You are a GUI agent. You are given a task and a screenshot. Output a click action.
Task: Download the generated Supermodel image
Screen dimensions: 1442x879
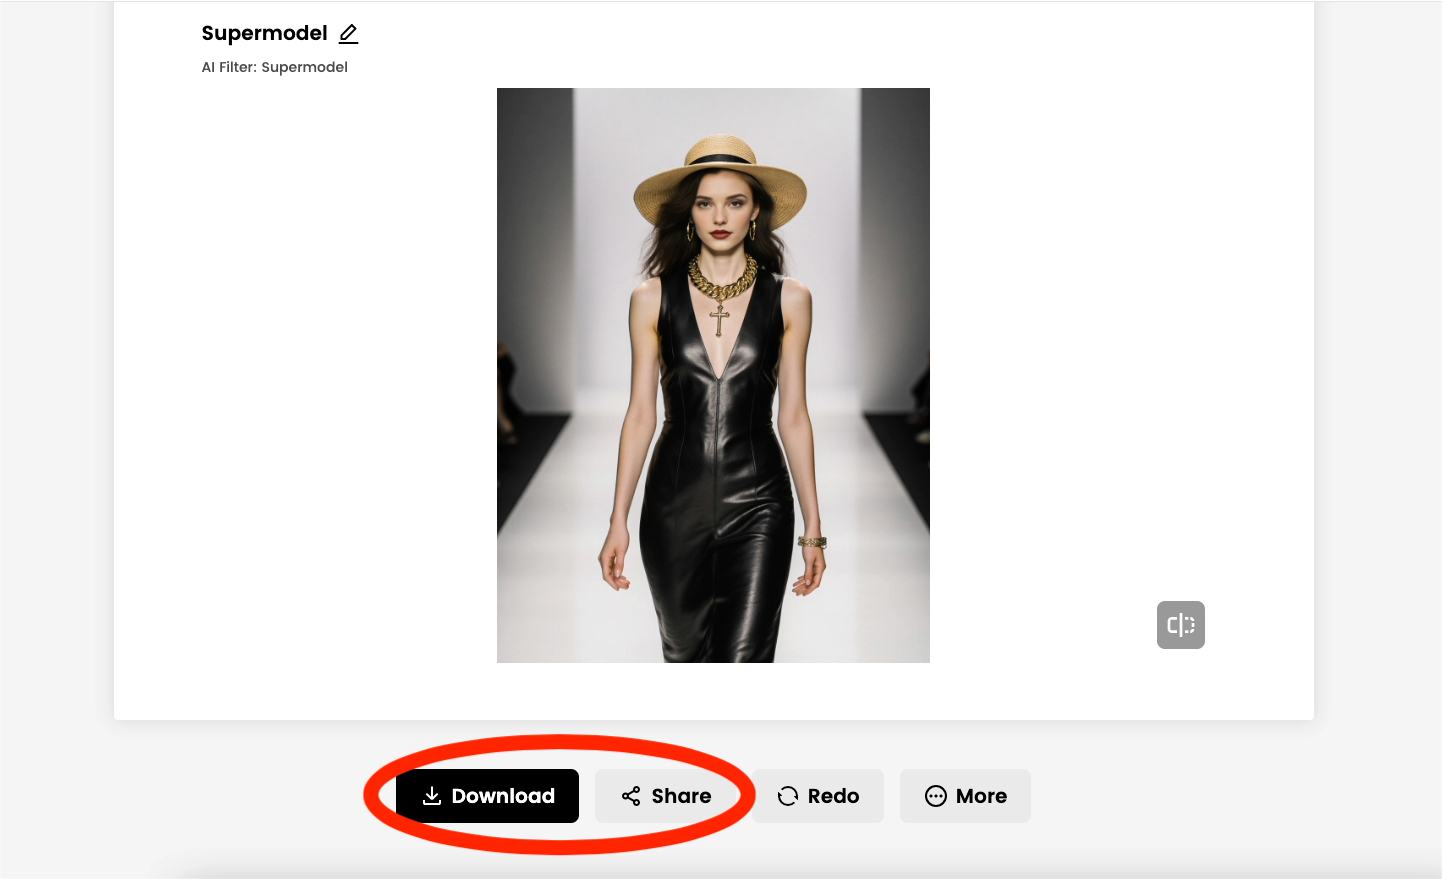(x=487, y=796)
